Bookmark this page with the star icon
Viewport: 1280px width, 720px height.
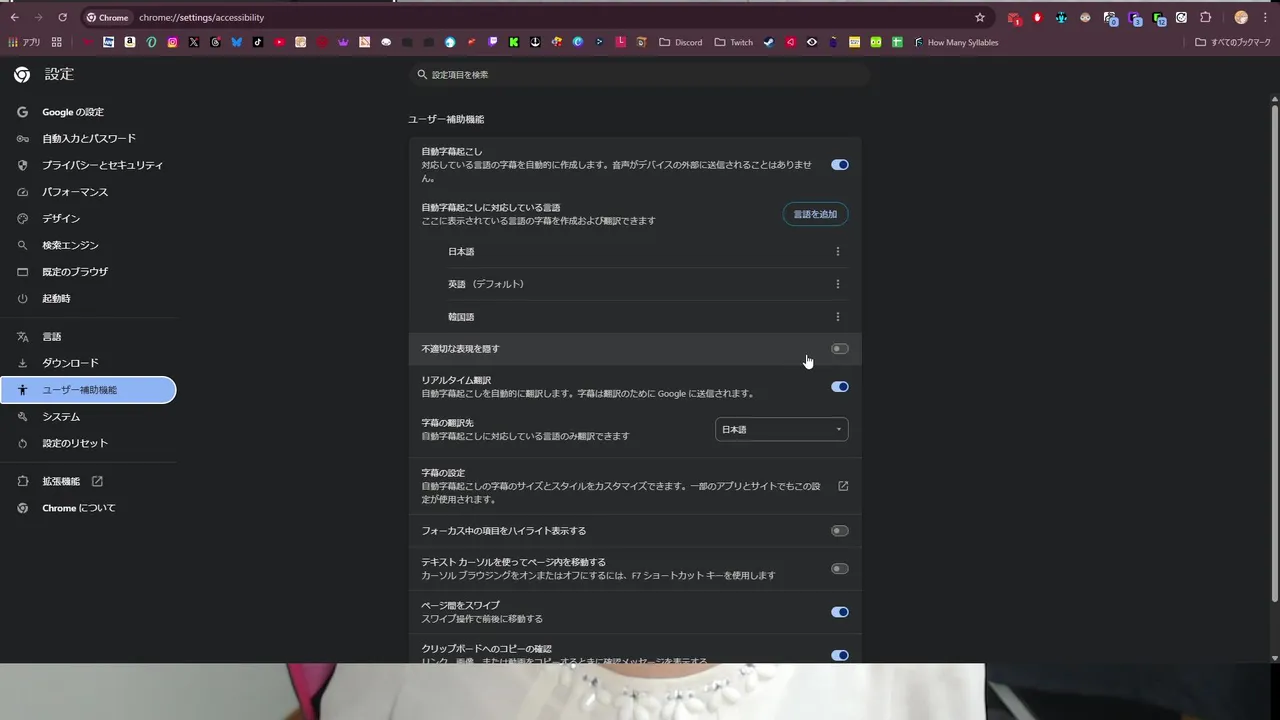[x=980, y=17]
